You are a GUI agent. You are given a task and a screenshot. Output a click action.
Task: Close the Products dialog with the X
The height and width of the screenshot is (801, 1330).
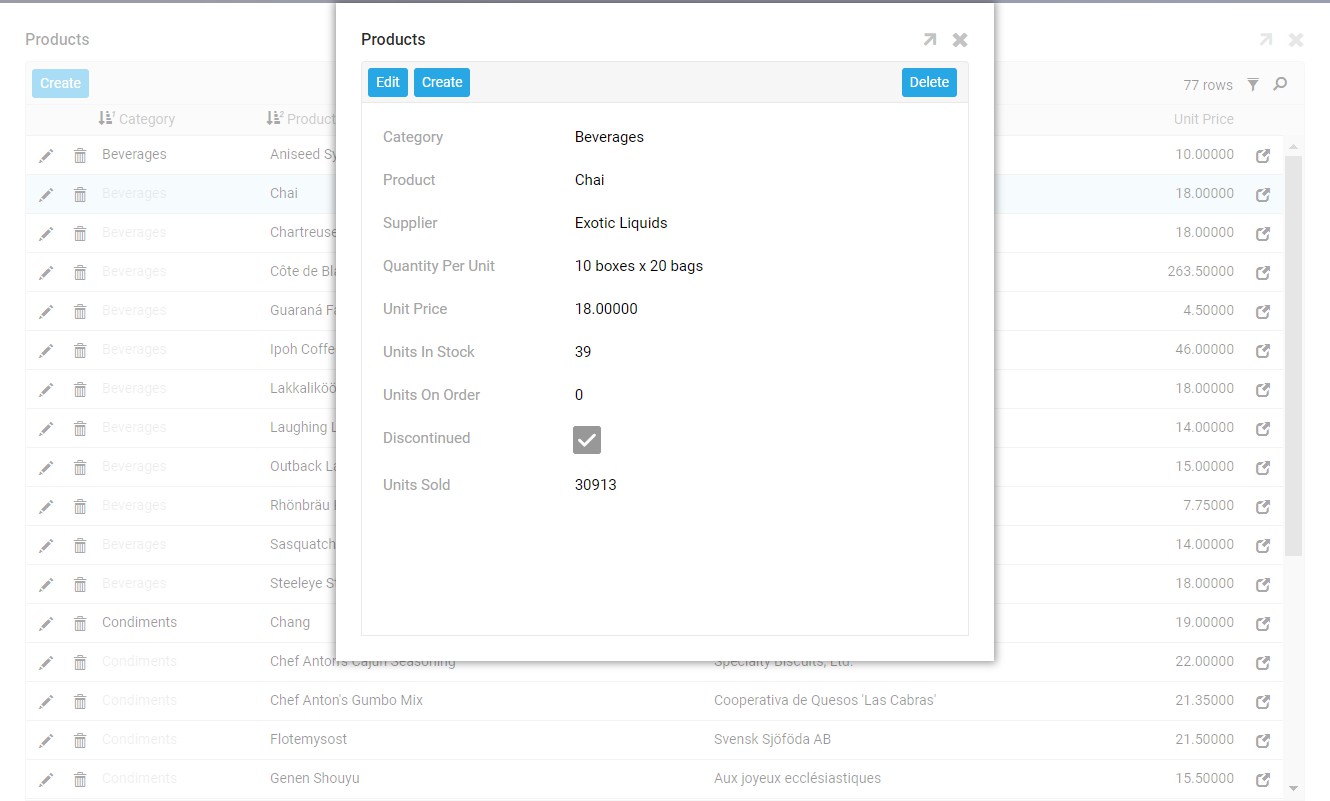coord(960,39)
